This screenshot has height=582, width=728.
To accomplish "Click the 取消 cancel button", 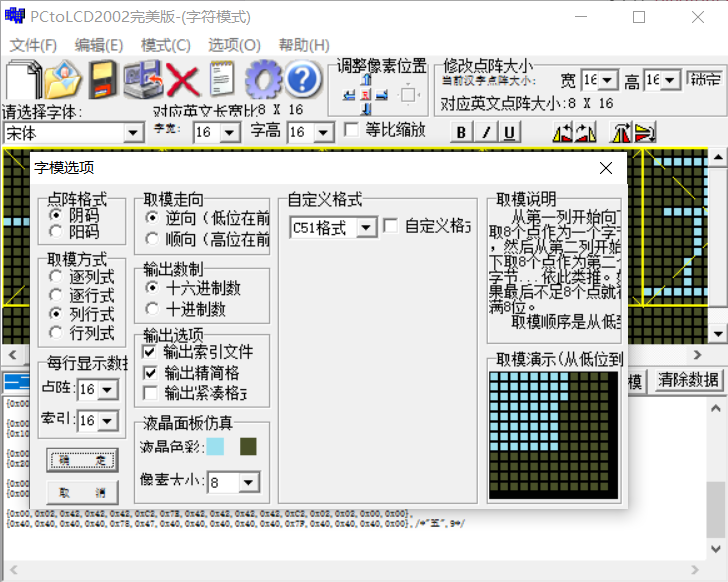I will click(82, 492).
